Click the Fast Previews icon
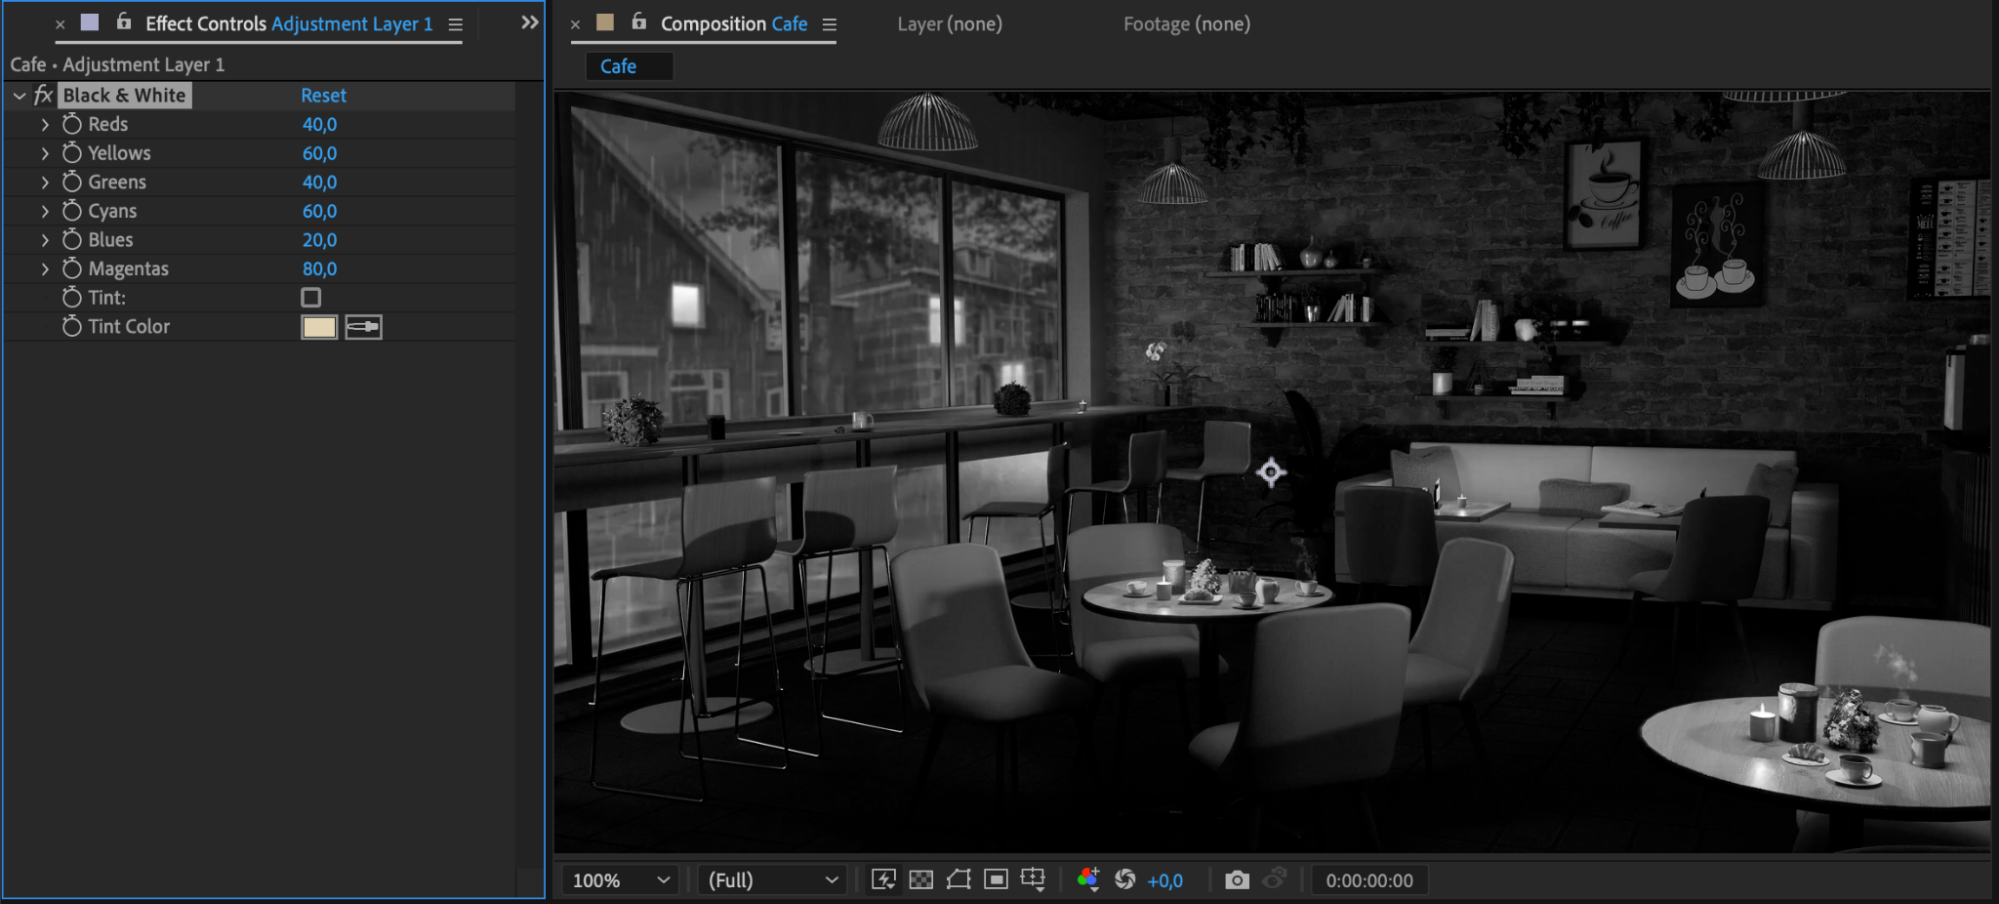Screen dimensions: 1999x904 click(x=883, y=880)
